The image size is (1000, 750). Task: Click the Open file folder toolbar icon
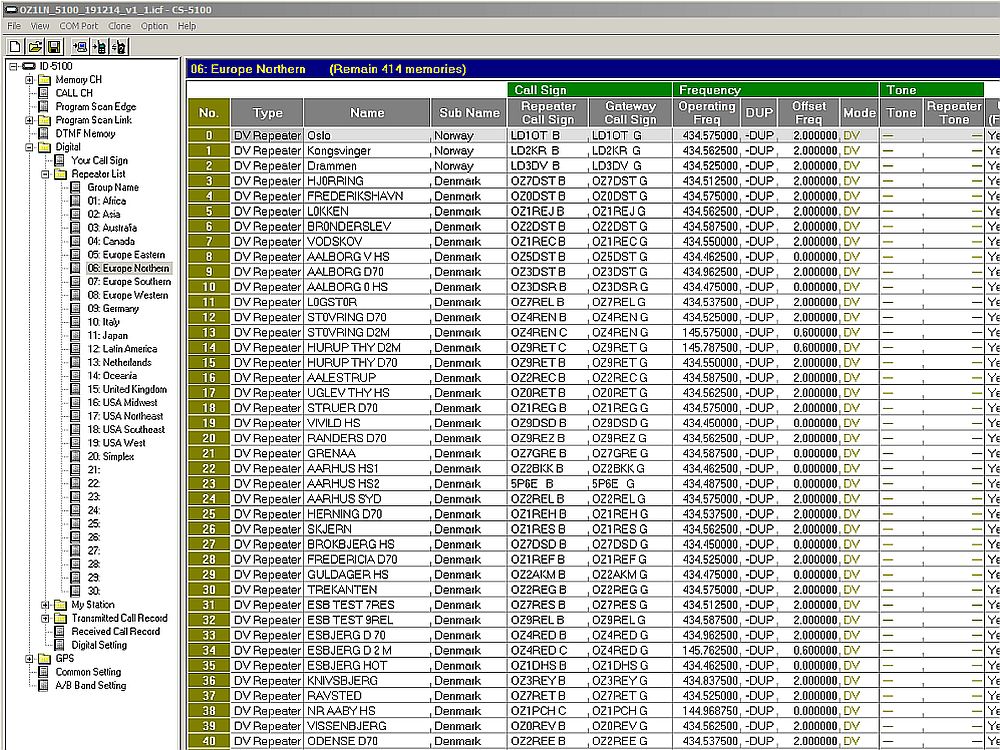point(35,47)
